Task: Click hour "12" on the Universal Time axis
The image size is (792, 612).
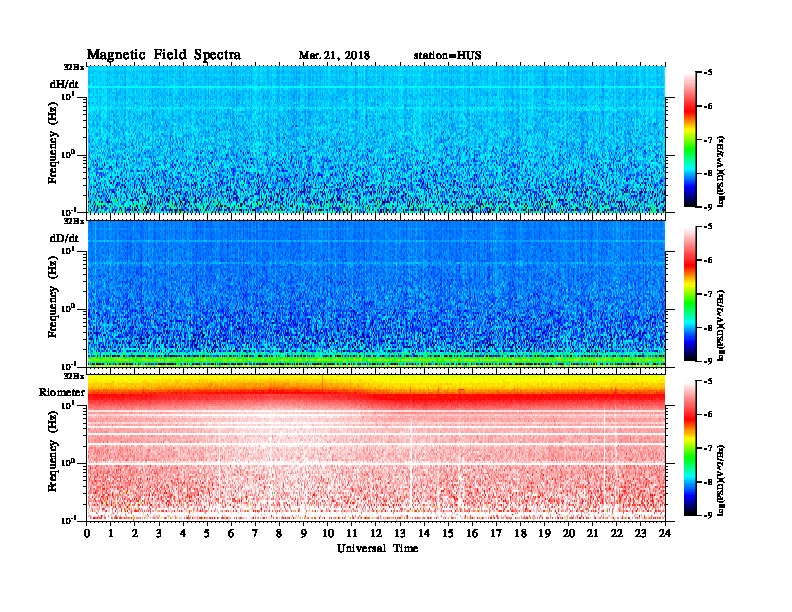Action: click(x=376, y=534)
